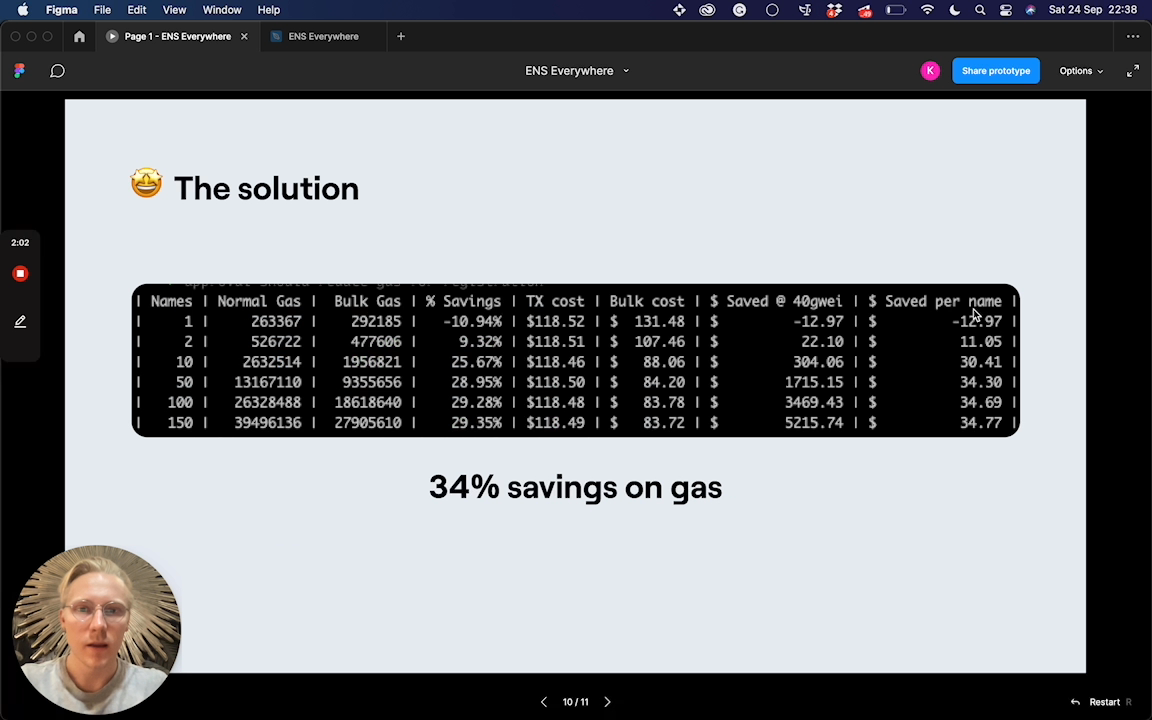Enter fullscreen with the expand arrows icon
Viewport: 1152px width, 720px height.
point(1133,71)
